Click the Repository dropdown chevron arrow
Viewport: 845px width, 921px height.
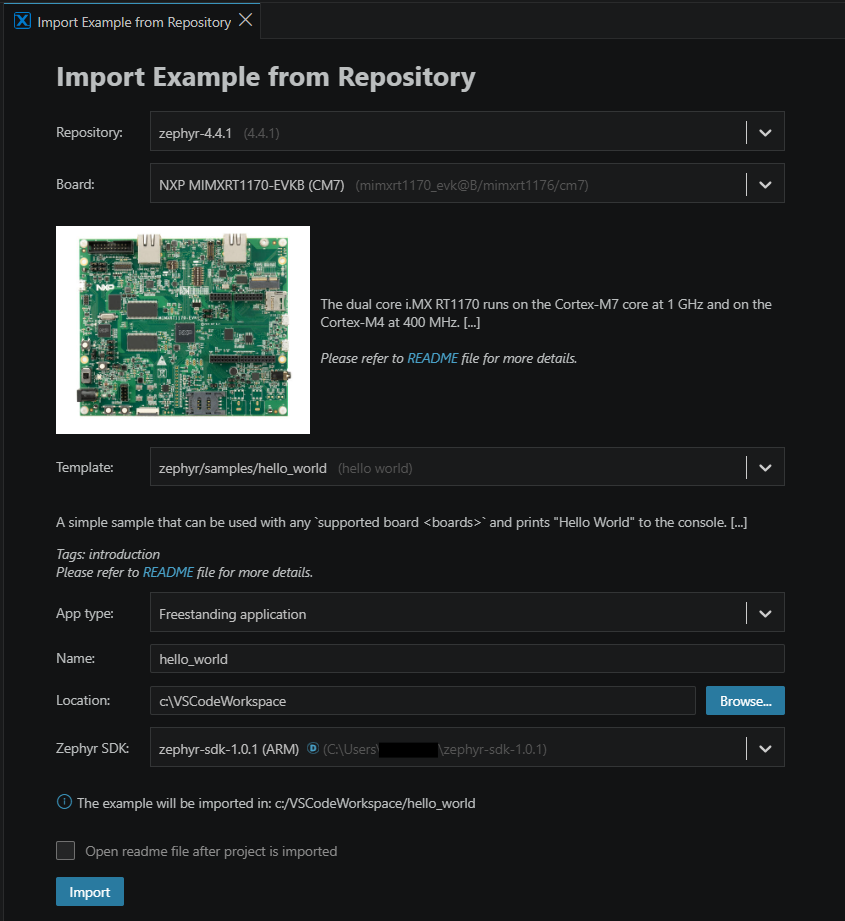pyautogui.click(x=765, y=133)
